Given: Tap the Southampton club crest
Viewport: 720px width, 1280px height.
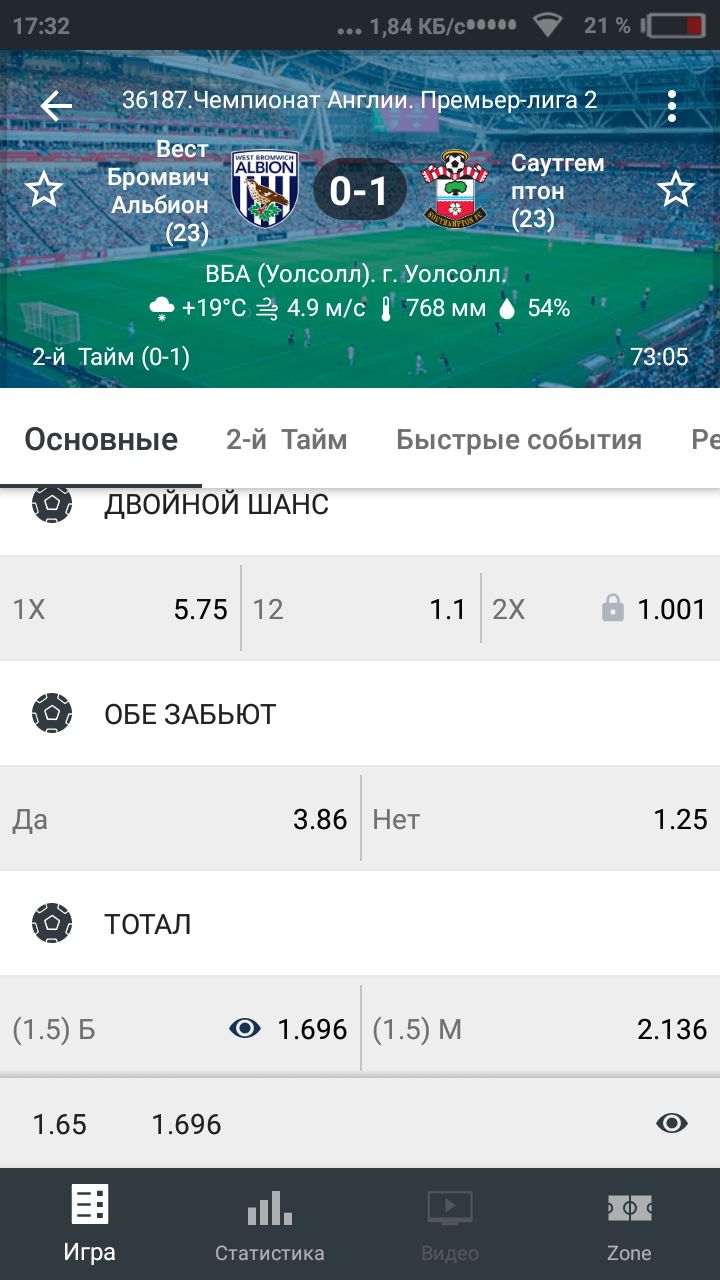Looking at the screenshot, I should [455, 189].
